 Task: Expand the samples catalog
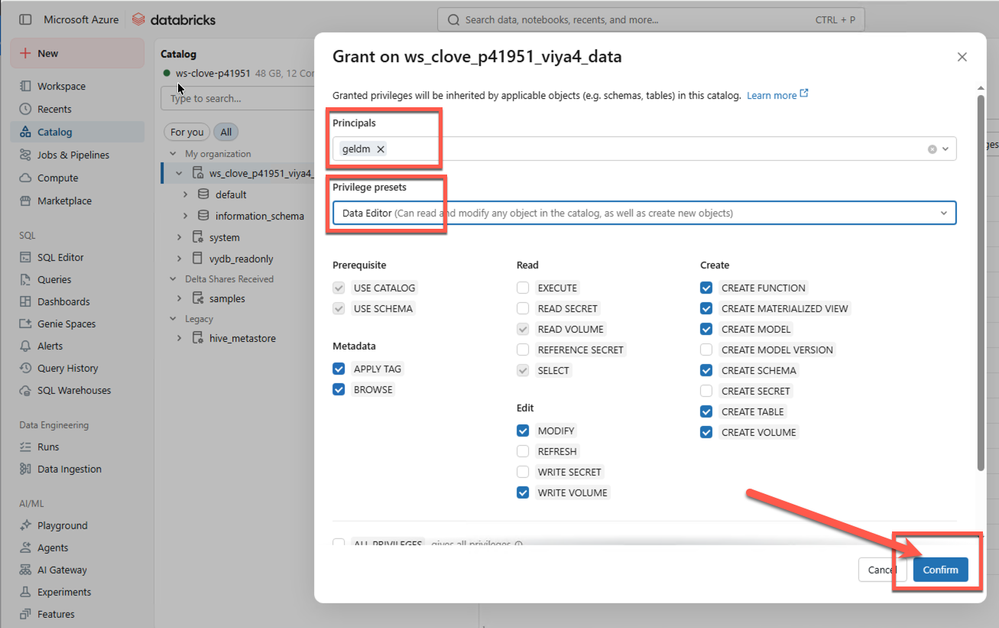coord(179,298)
